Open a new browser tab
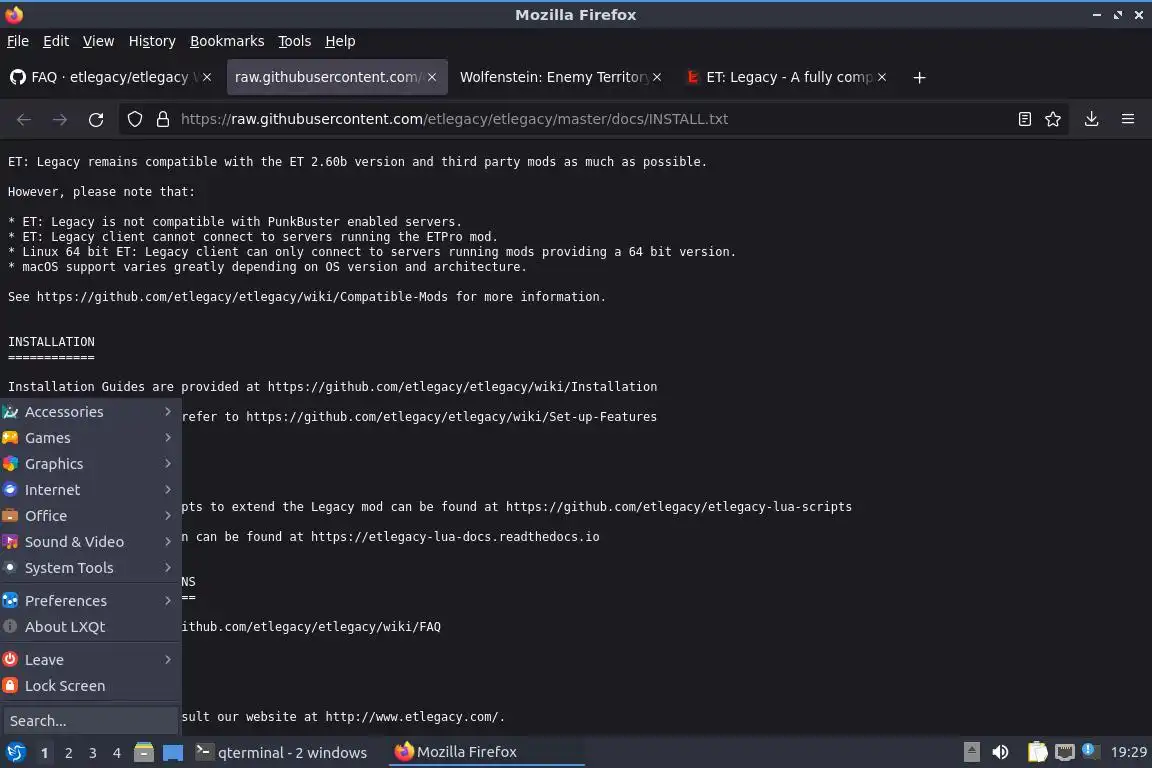The height and width of the screenshot is (768, 1152). tap(919, 77)
